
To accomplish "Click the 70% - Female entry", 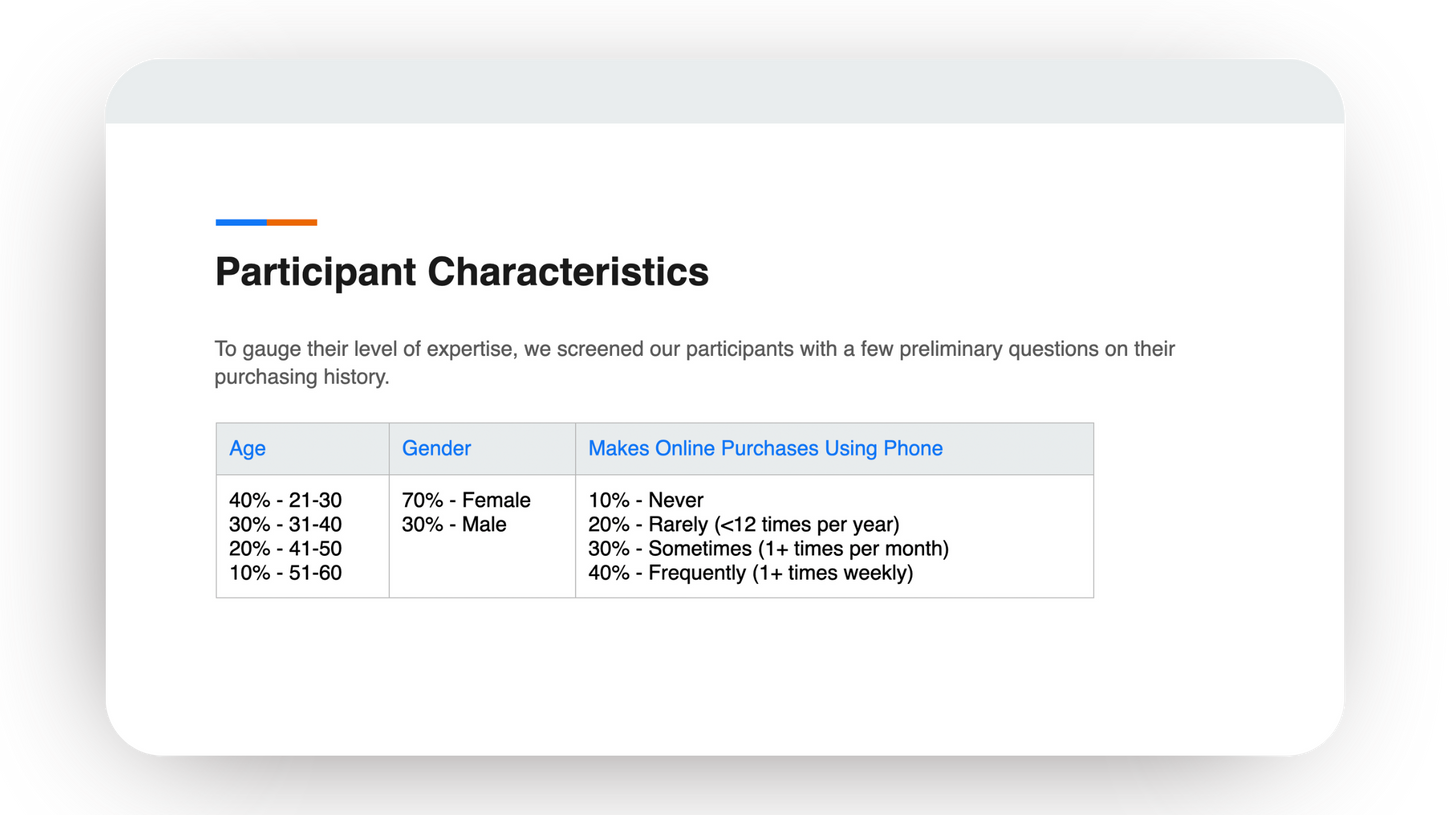I will (466, 500).
